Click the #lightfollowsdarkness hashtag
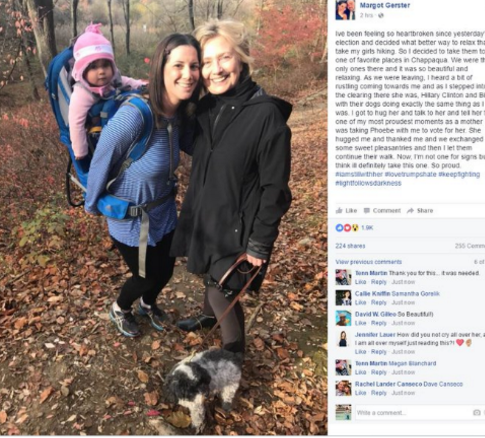 [x=368, y=183]
